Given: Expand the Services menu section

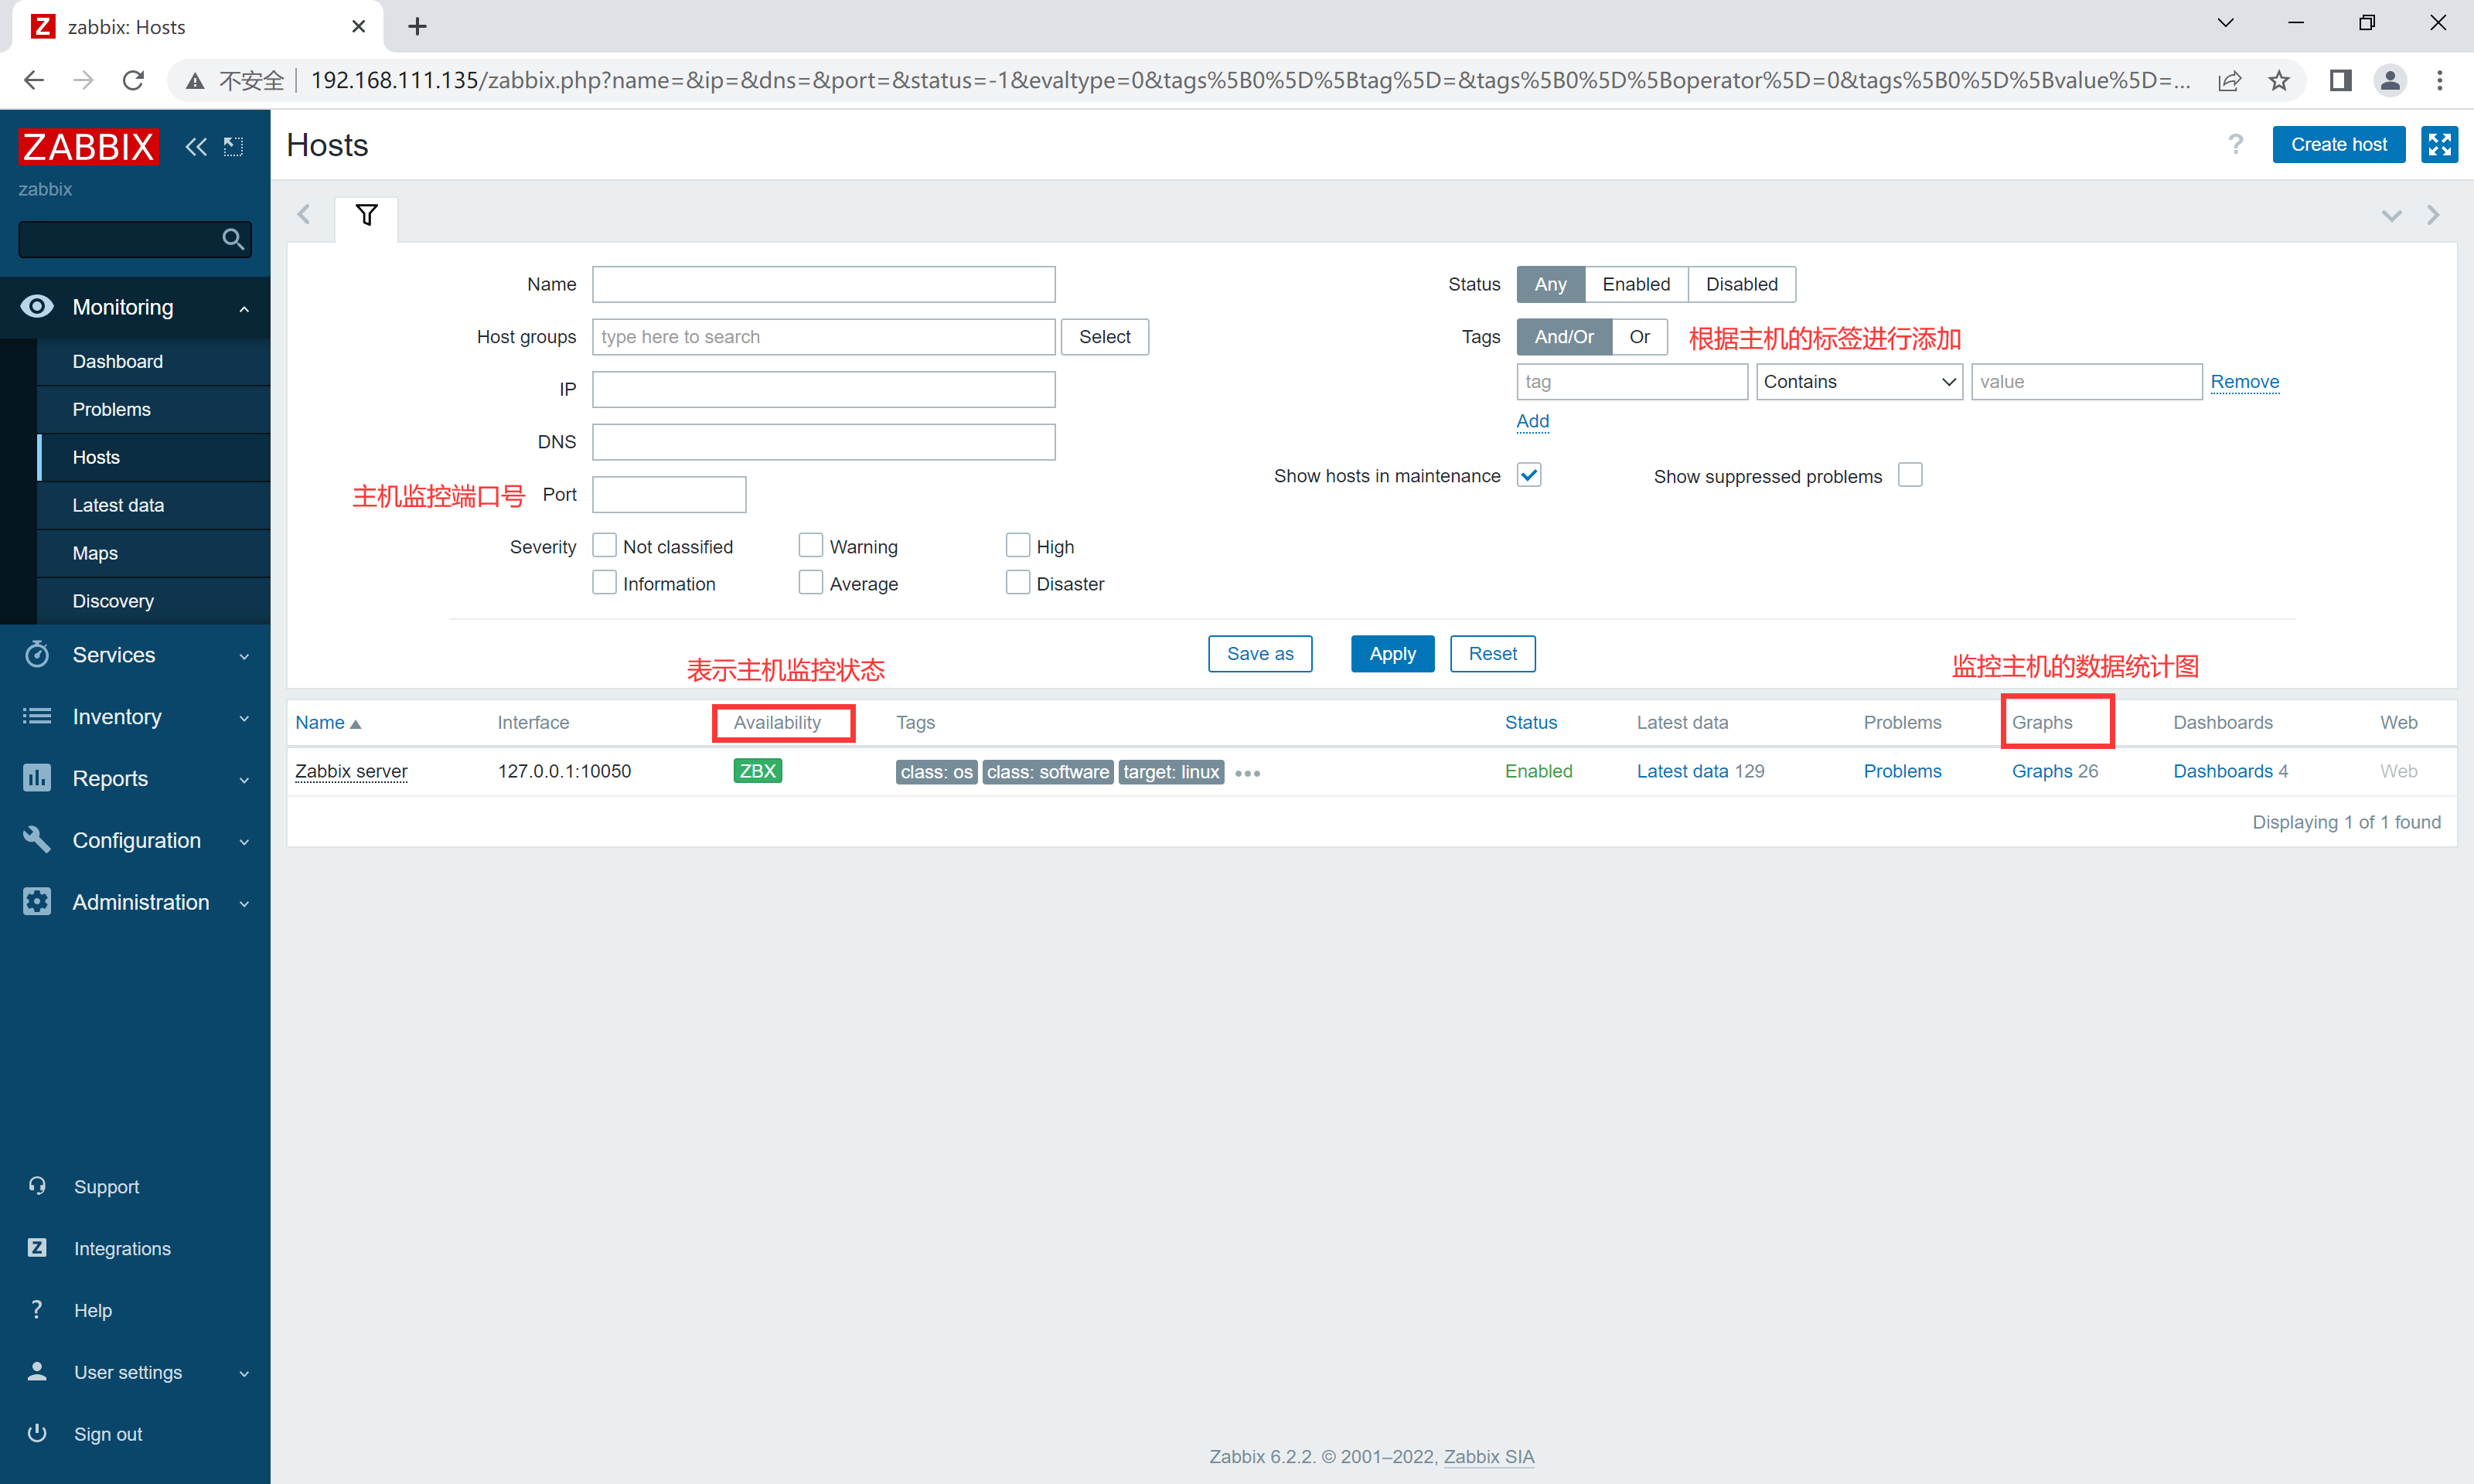Looking at the screenshot, I should (x=135, y=655).
